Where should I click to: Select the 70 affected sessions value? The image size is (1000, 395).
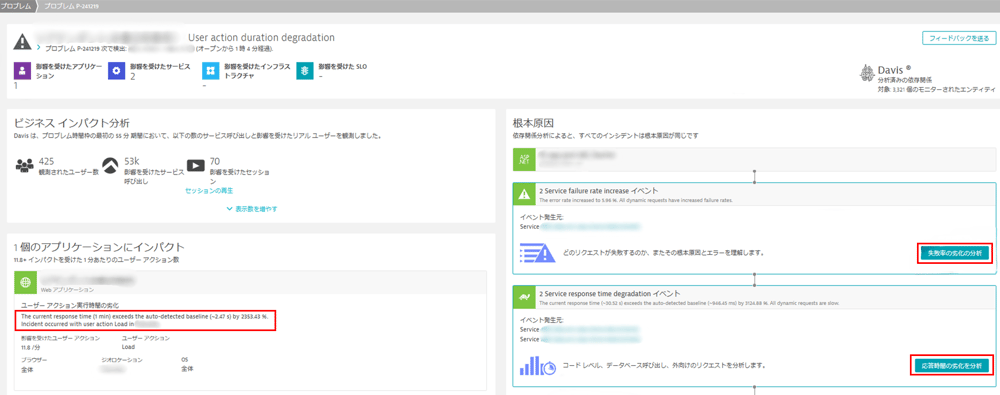[x=214, y=161]
